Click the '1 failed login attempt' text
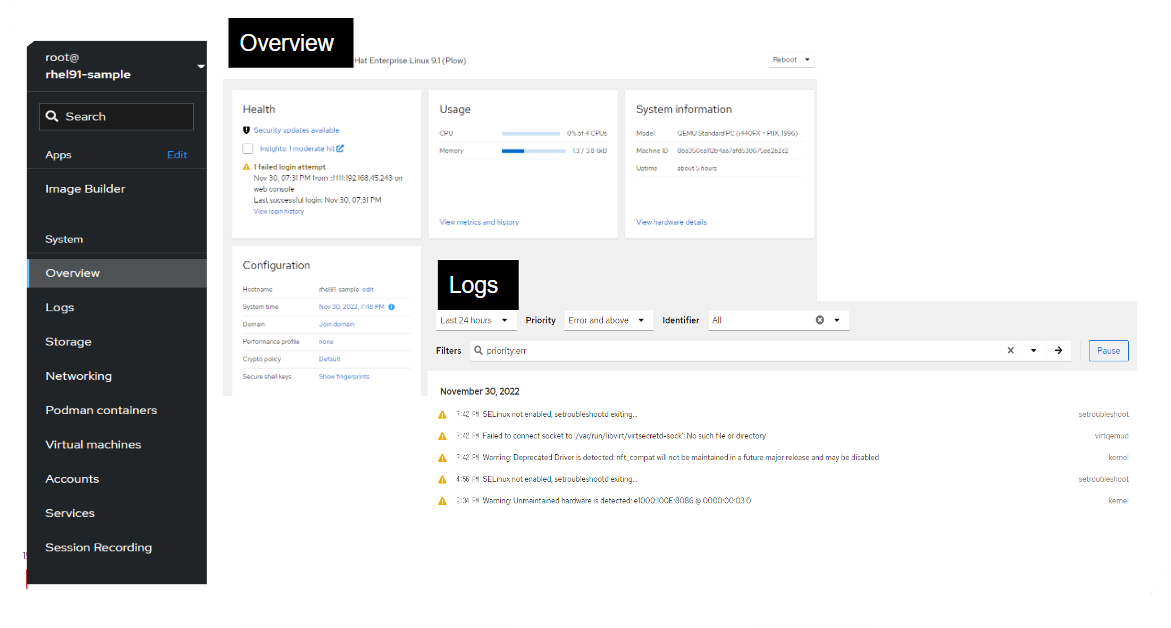 coord(290,167)
